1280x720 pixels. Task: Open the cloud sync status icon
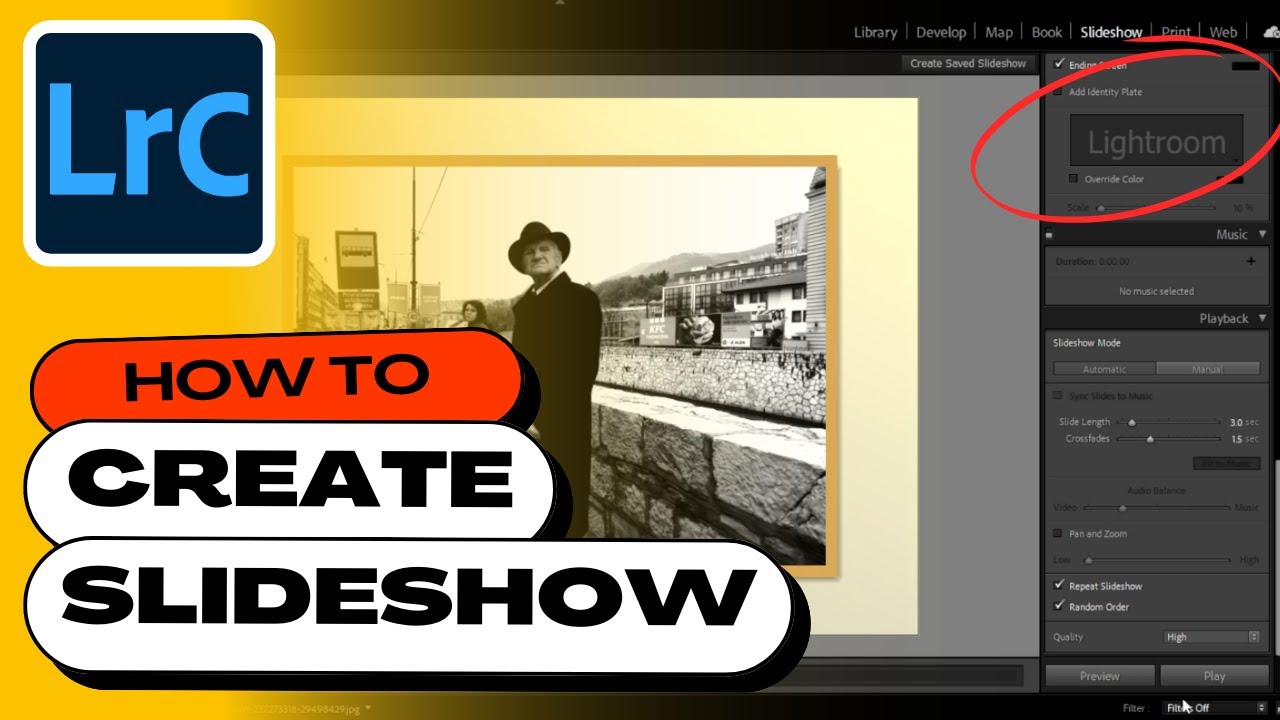pos(1271,32)
